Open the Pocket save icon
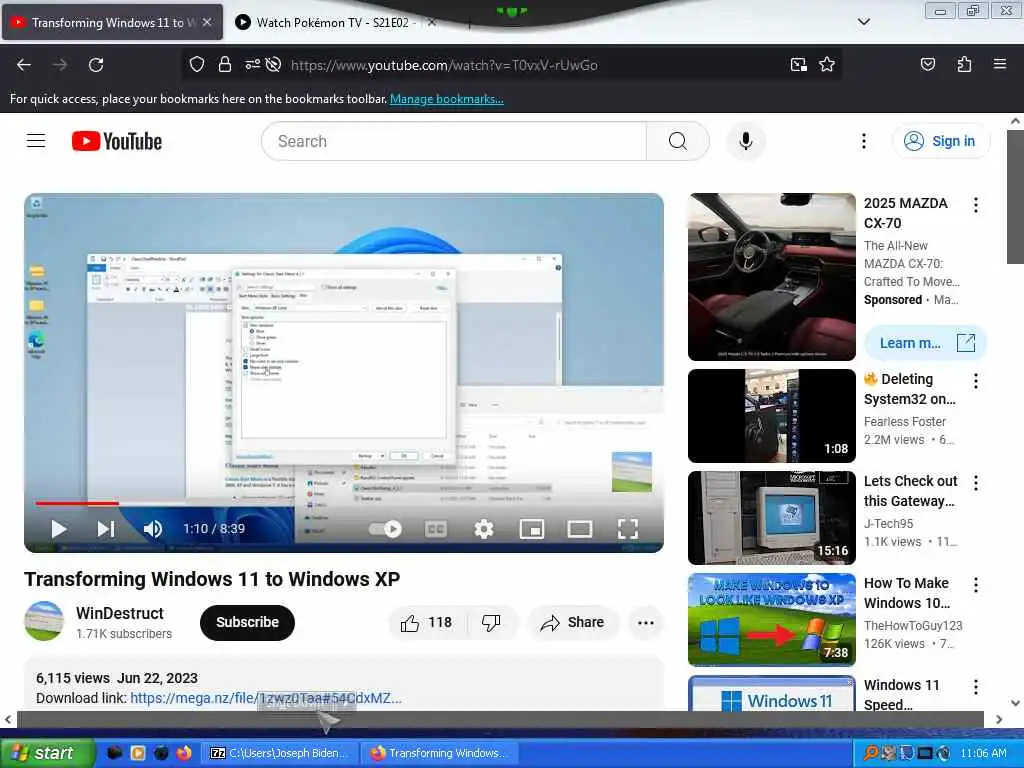This screenshot has height=768, width=1024. (927, 64)
